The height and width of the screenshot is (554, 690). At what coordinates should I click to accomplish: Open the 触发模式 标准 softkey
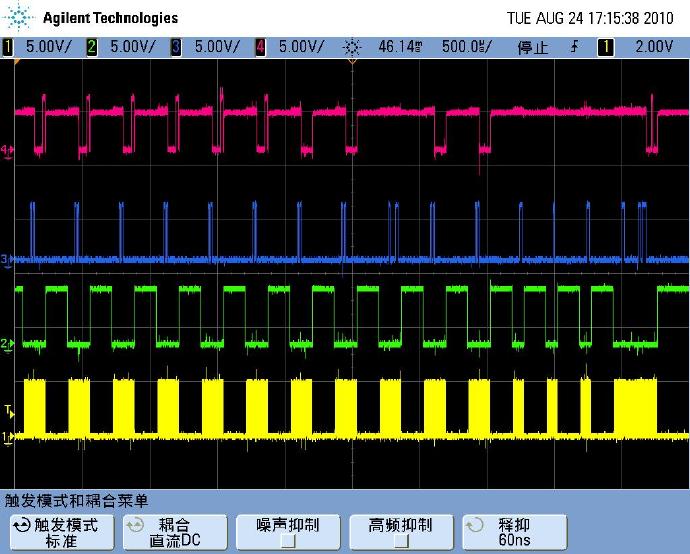click(x=62, y=532)
